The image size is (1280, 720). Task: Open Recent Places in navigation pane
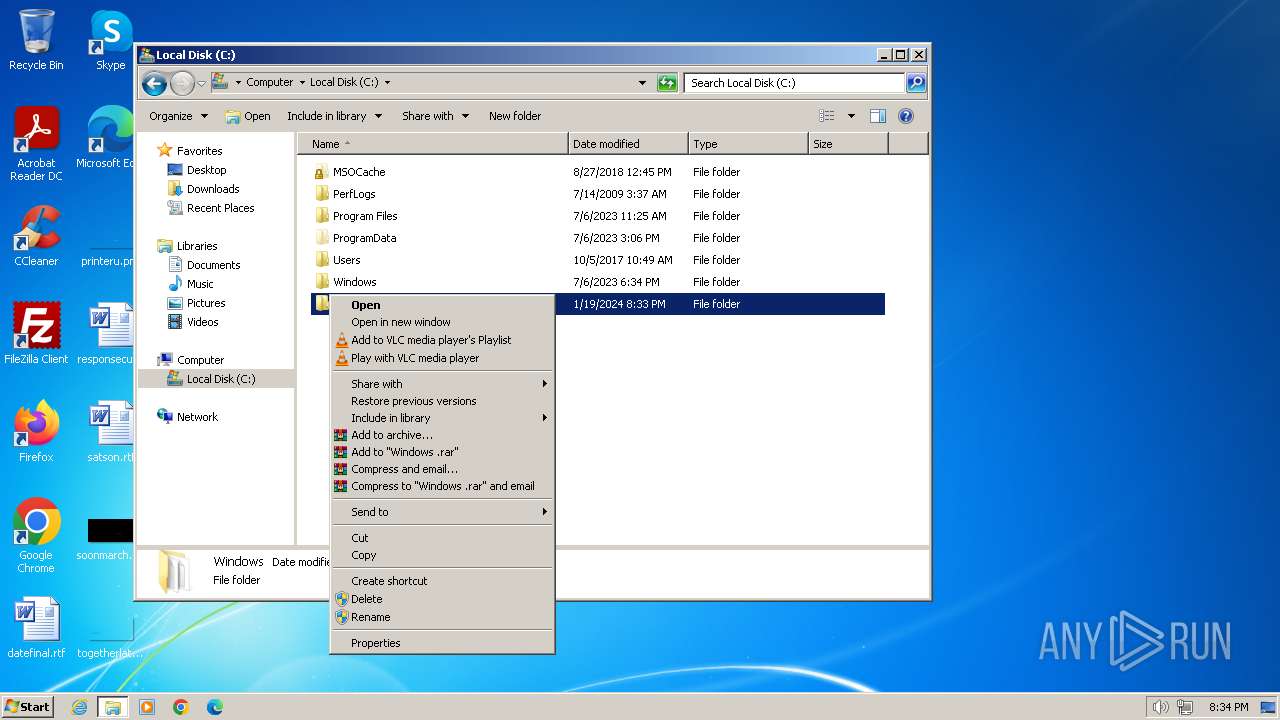point(220,208)
